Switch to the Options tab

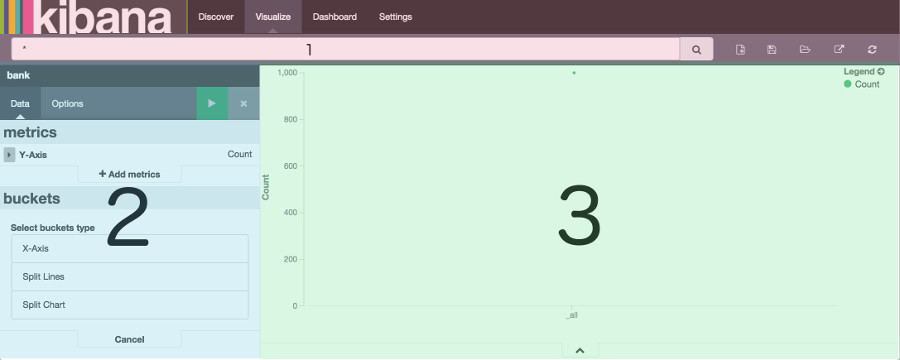pos(67,104)
